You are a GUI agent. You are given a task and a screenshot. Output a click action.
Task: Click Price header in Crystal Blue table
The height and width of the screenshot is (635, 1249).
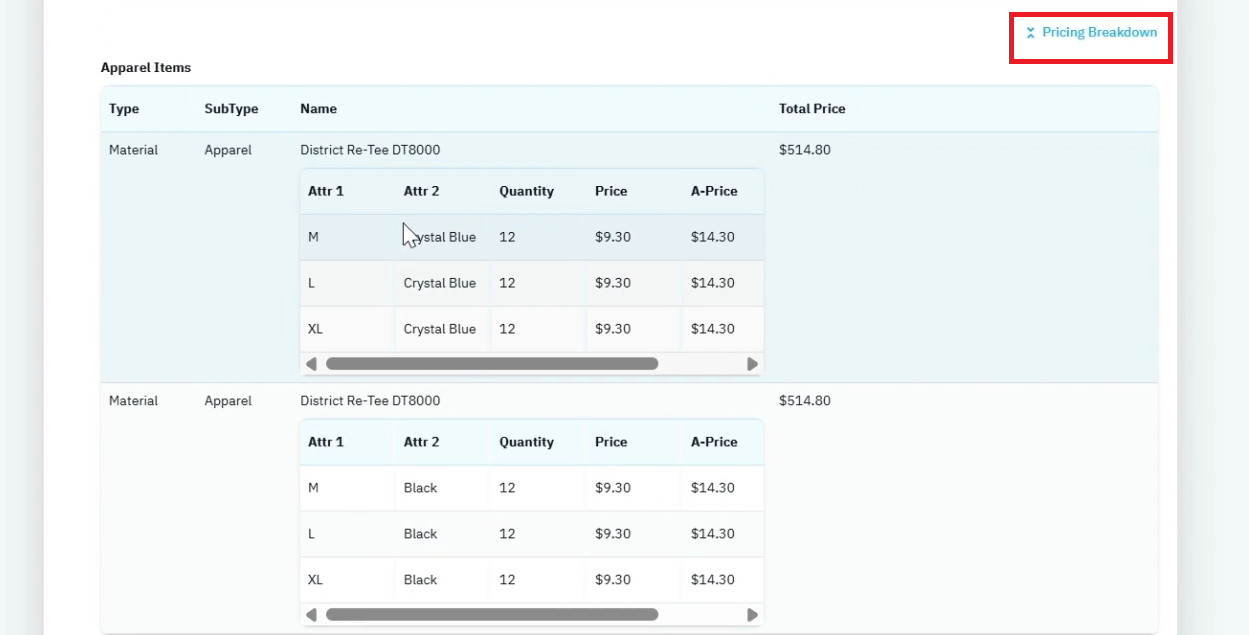611,191
